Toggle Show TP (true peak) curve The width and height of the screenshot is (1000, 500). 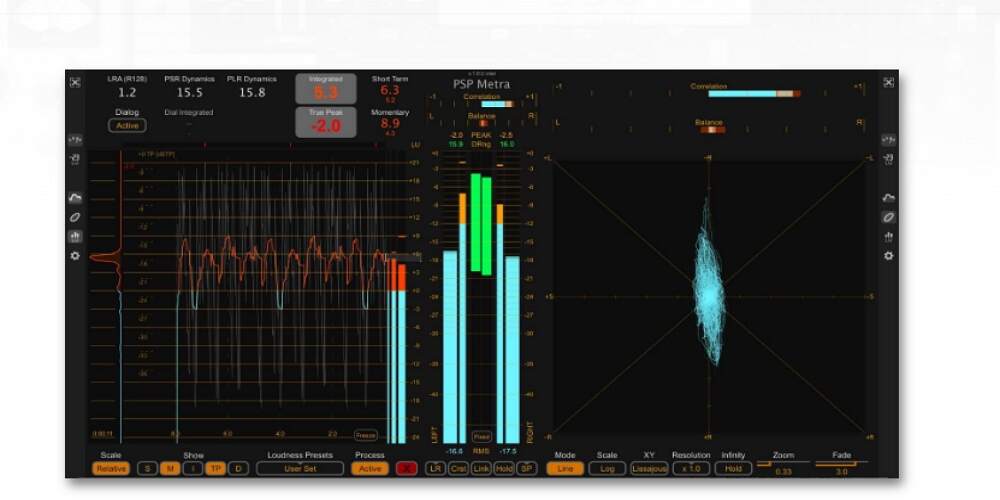(216, 469)
